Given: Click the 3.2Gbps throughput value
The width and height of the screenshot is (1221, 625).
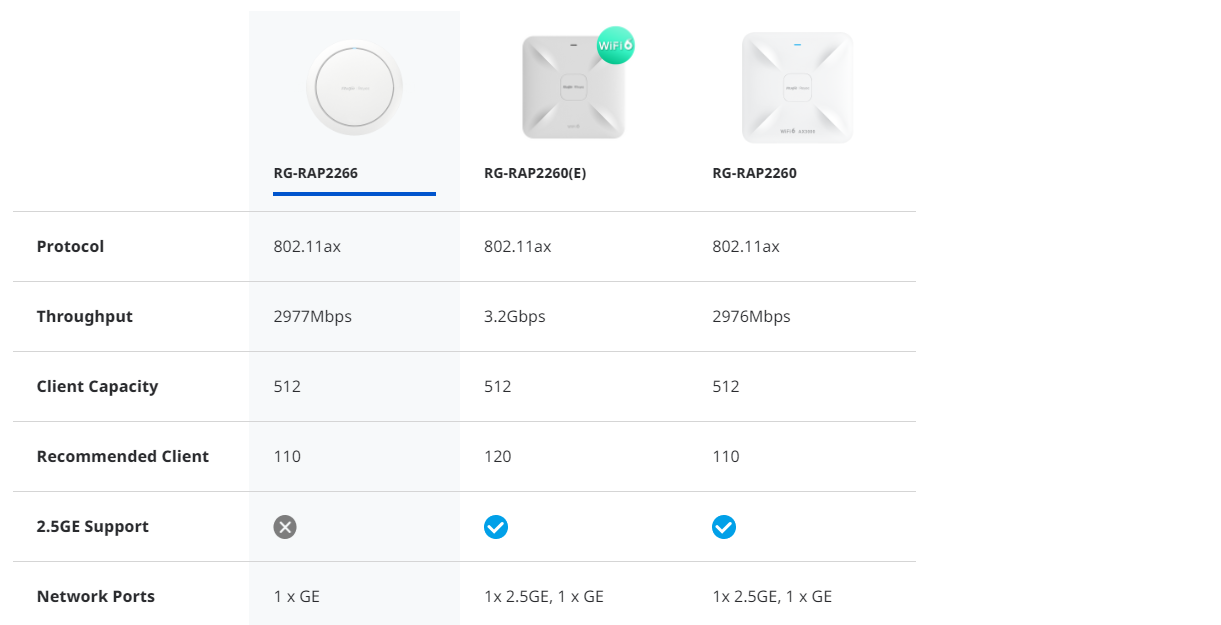Looking at the screenshot, I should [x=515, y=316].
